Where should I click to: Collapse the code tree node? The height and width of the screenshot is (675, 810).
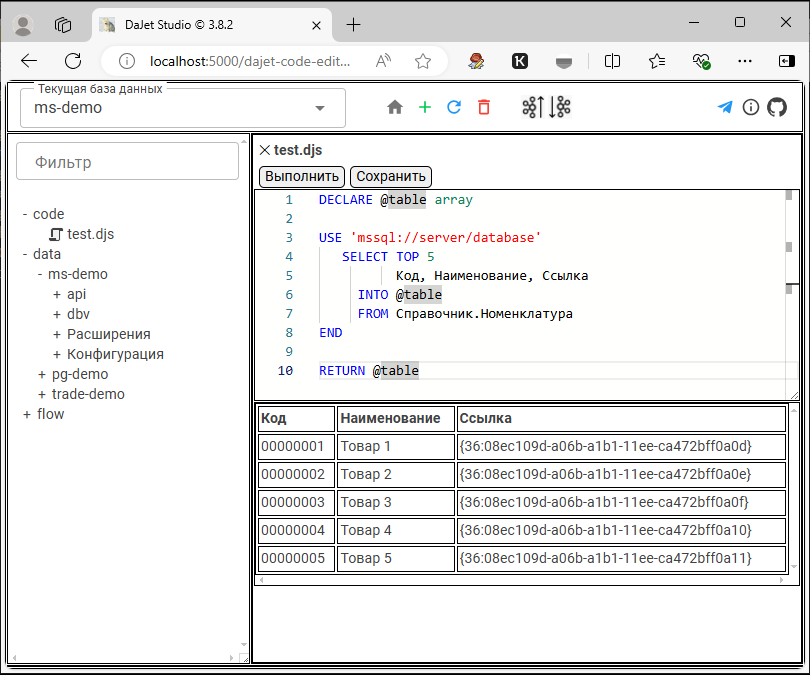(x=25, y=214)
